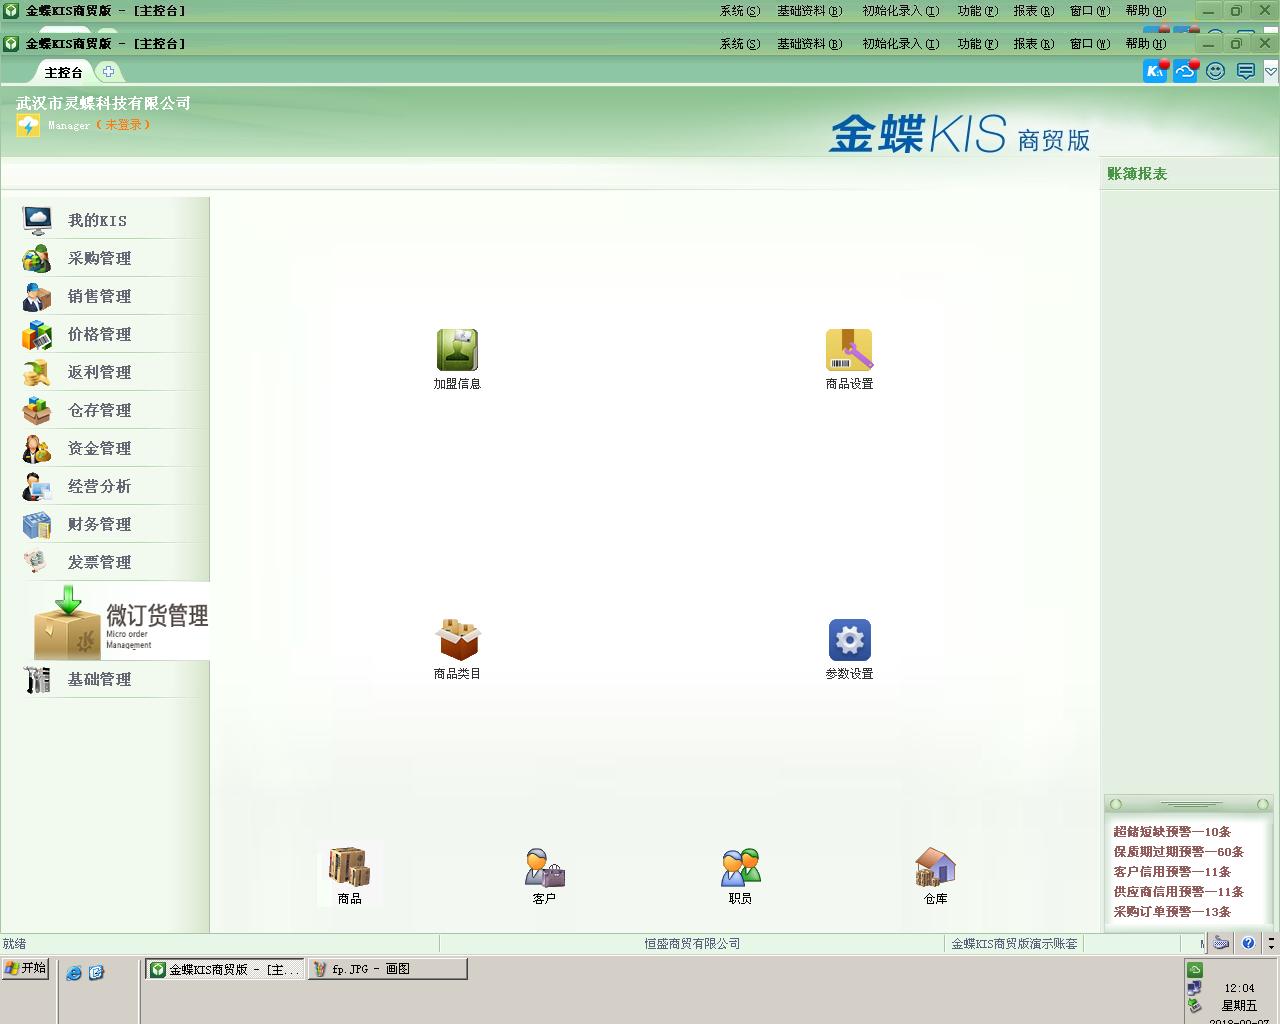Open the 职员 shortcut icon
The image size is (1280, 1024).
740,876
